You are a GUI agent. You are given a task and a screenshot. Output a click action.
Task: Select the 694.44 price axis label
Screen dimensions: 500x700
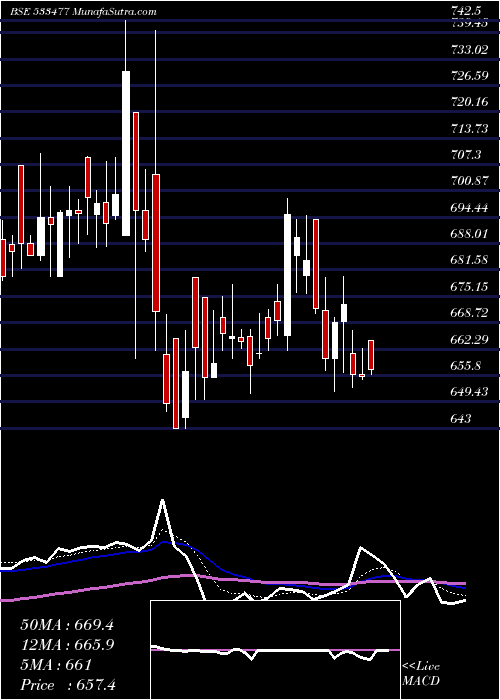[469, 208]
